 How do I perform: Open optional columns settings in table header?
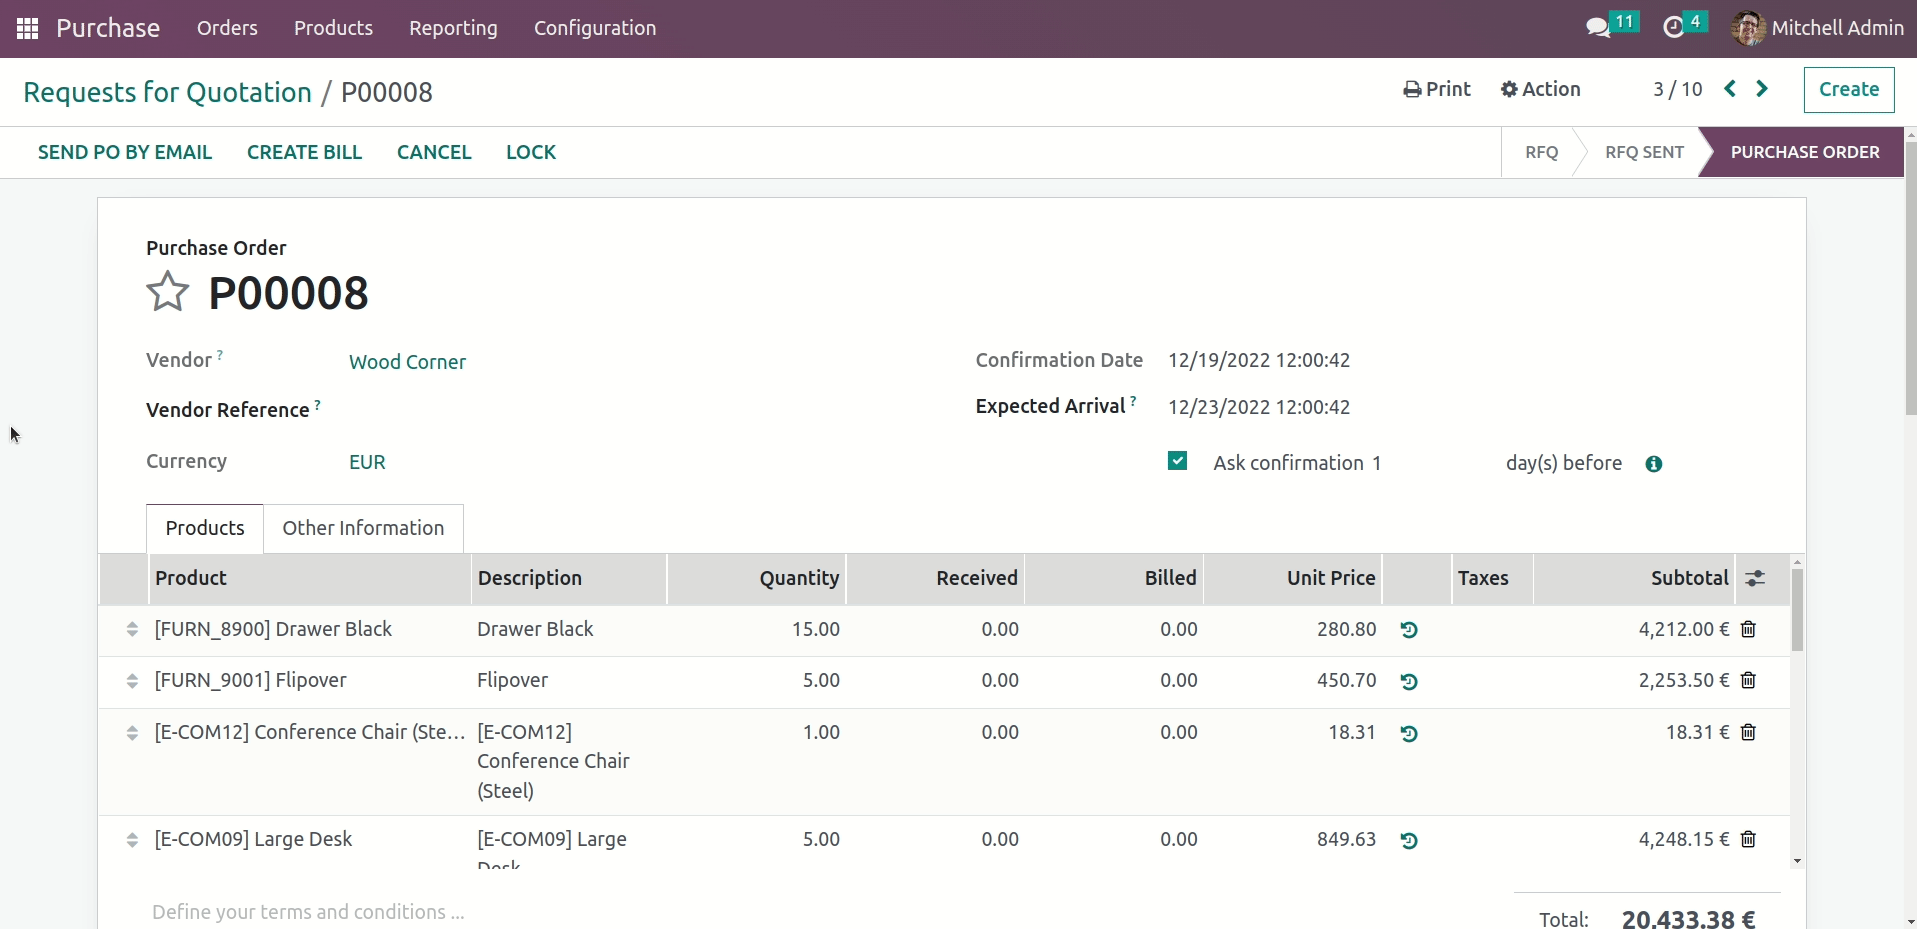pyautogui.click(x=1755, y=578)
